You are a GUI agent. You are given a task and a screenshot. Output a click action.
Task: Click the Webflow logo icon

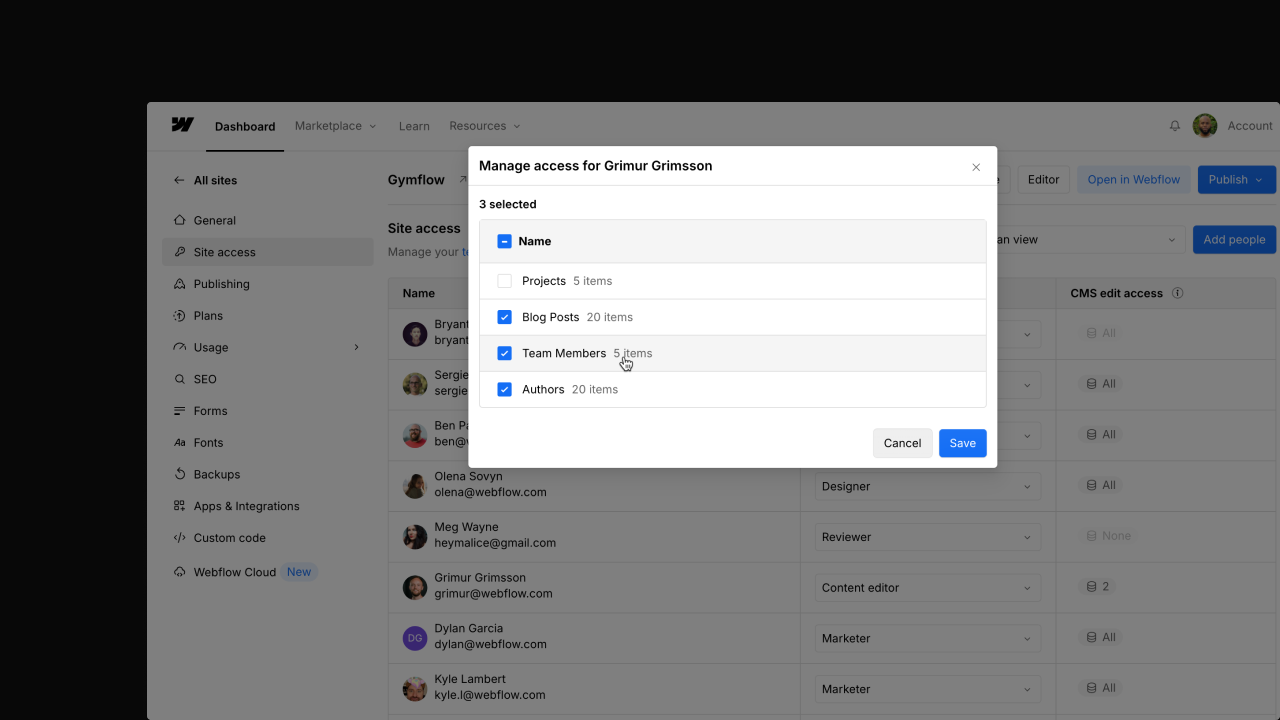[182, 125]
